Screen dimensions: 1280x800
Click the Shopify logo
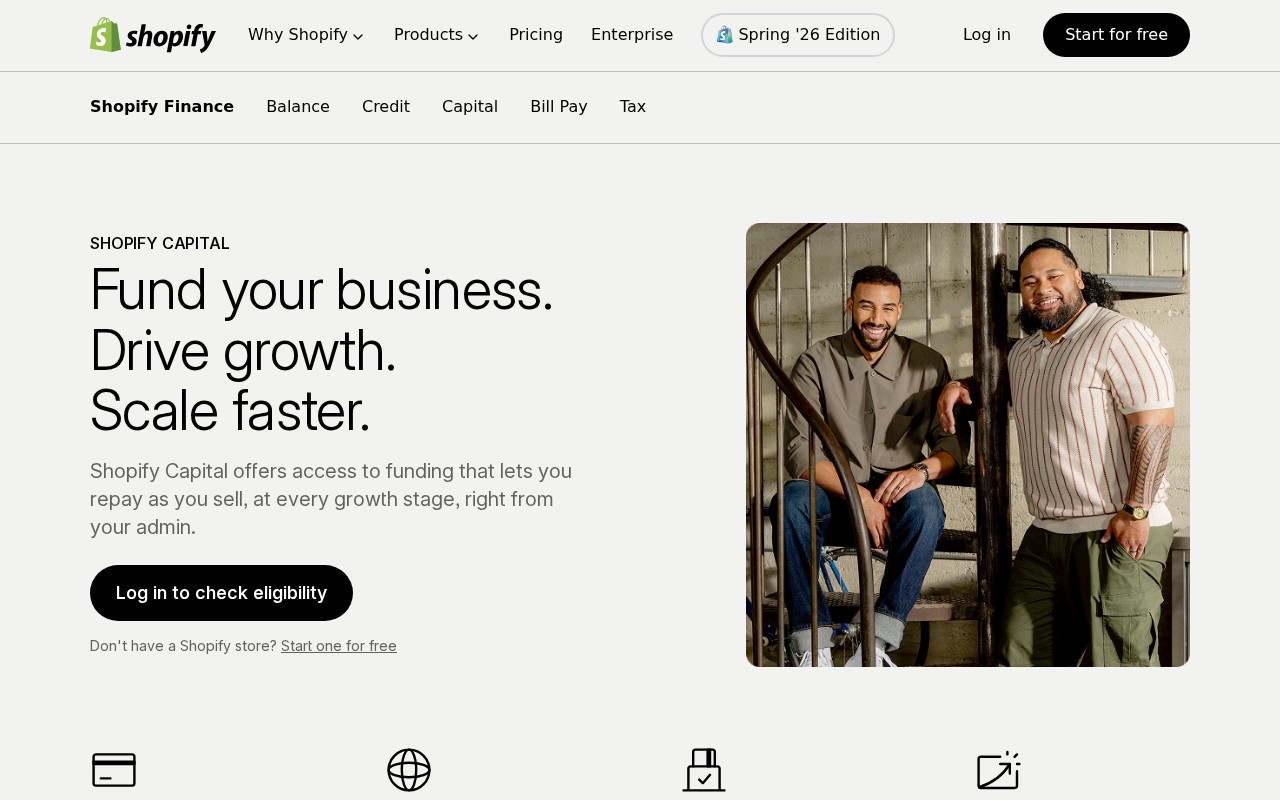(x=153, y=35)
